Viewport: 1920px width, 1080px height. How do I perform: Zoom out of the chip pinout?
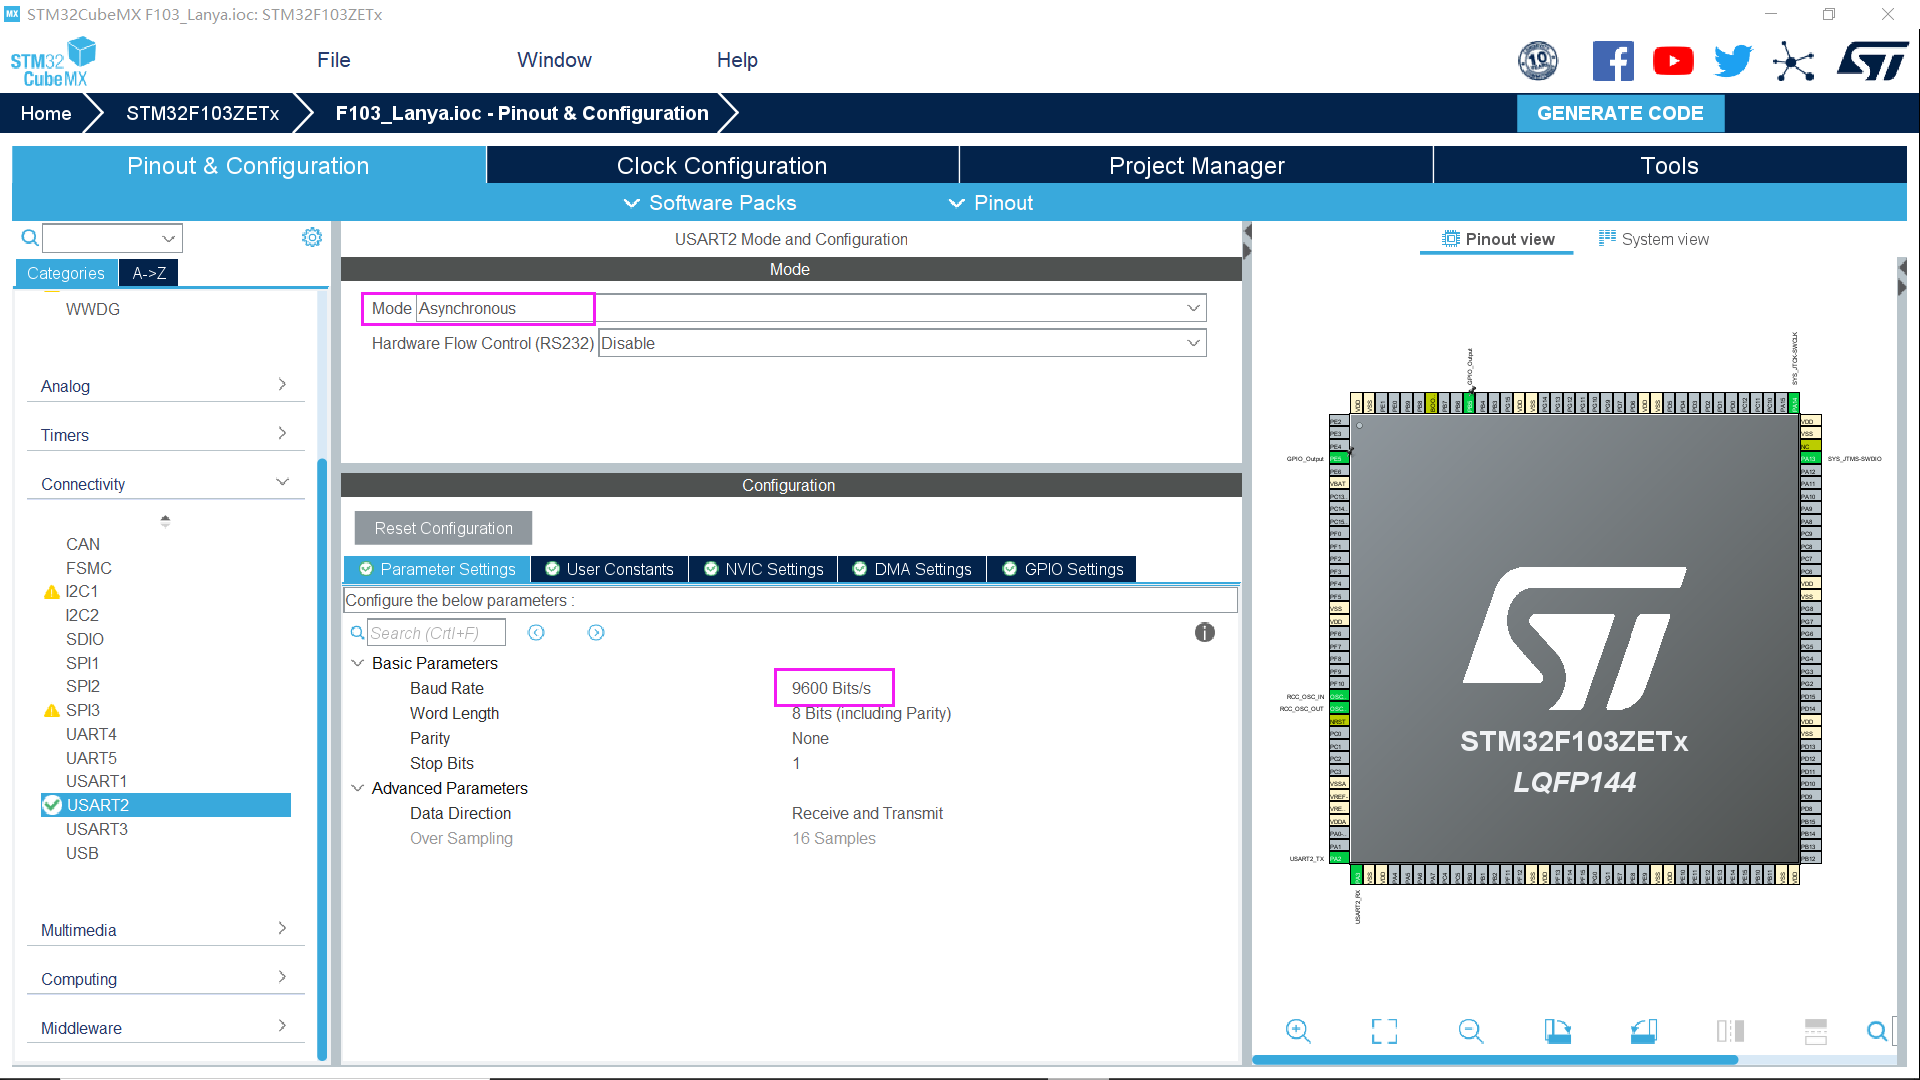coord(1470,1031)
